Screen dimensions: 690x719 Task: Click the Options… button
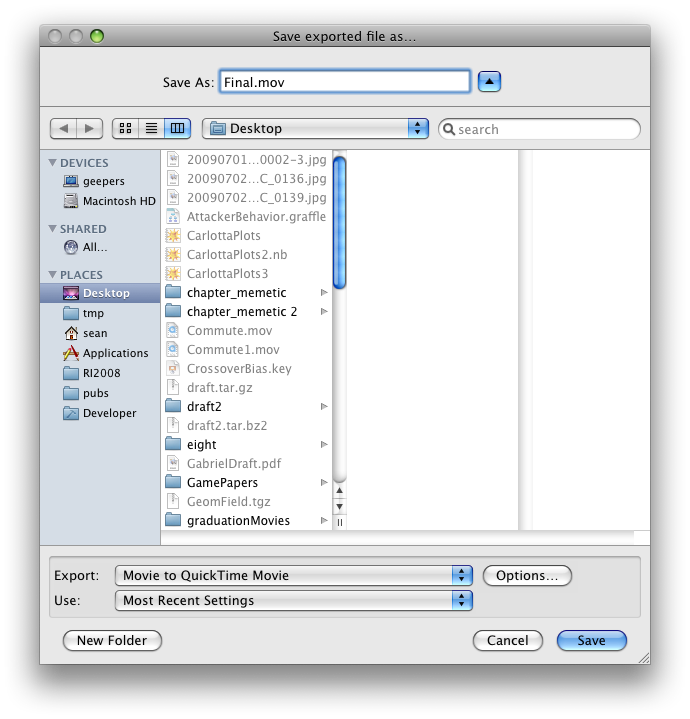[x=527, y=575]
